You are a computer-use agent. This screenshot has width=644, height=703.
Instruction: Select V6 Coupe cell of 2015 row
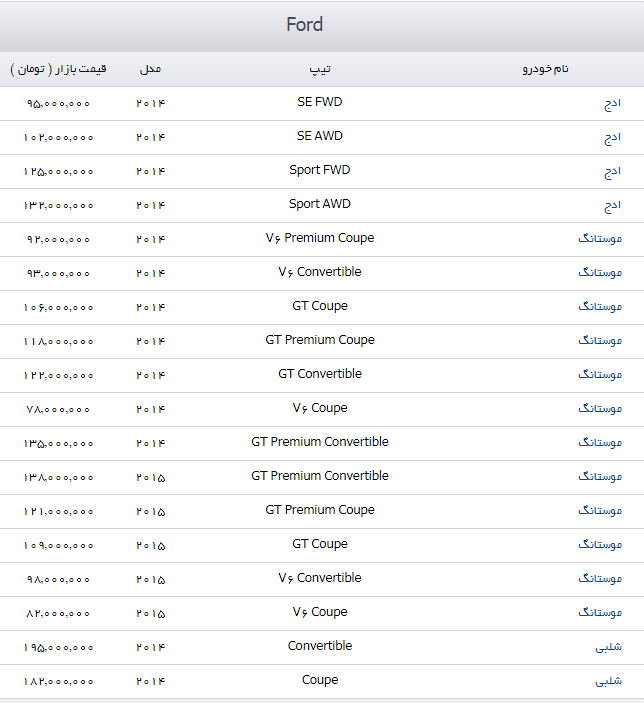(x=320, y=612)
